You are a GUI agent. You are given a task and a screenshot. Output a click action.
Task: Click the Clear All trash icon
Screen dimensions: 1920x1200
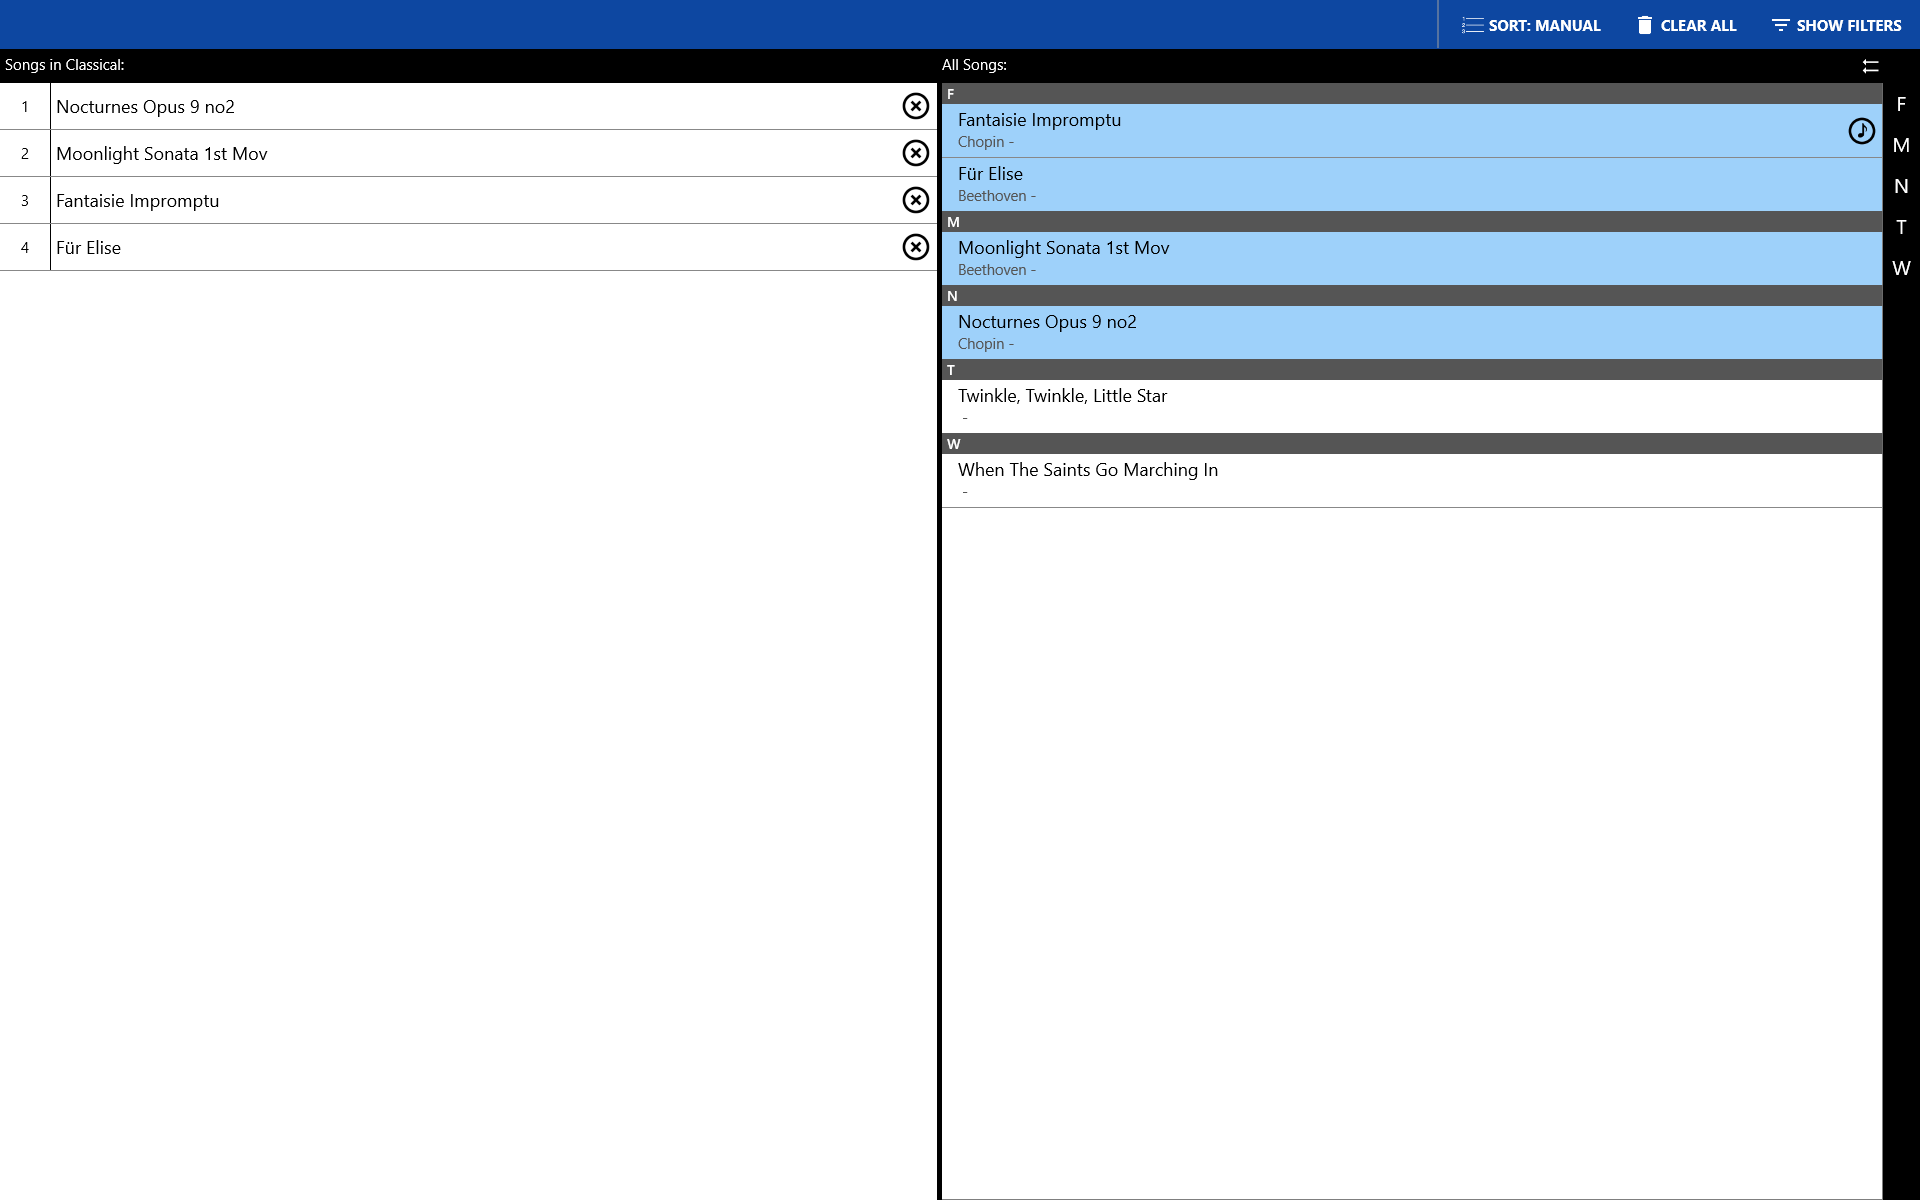pos(1644,25)
